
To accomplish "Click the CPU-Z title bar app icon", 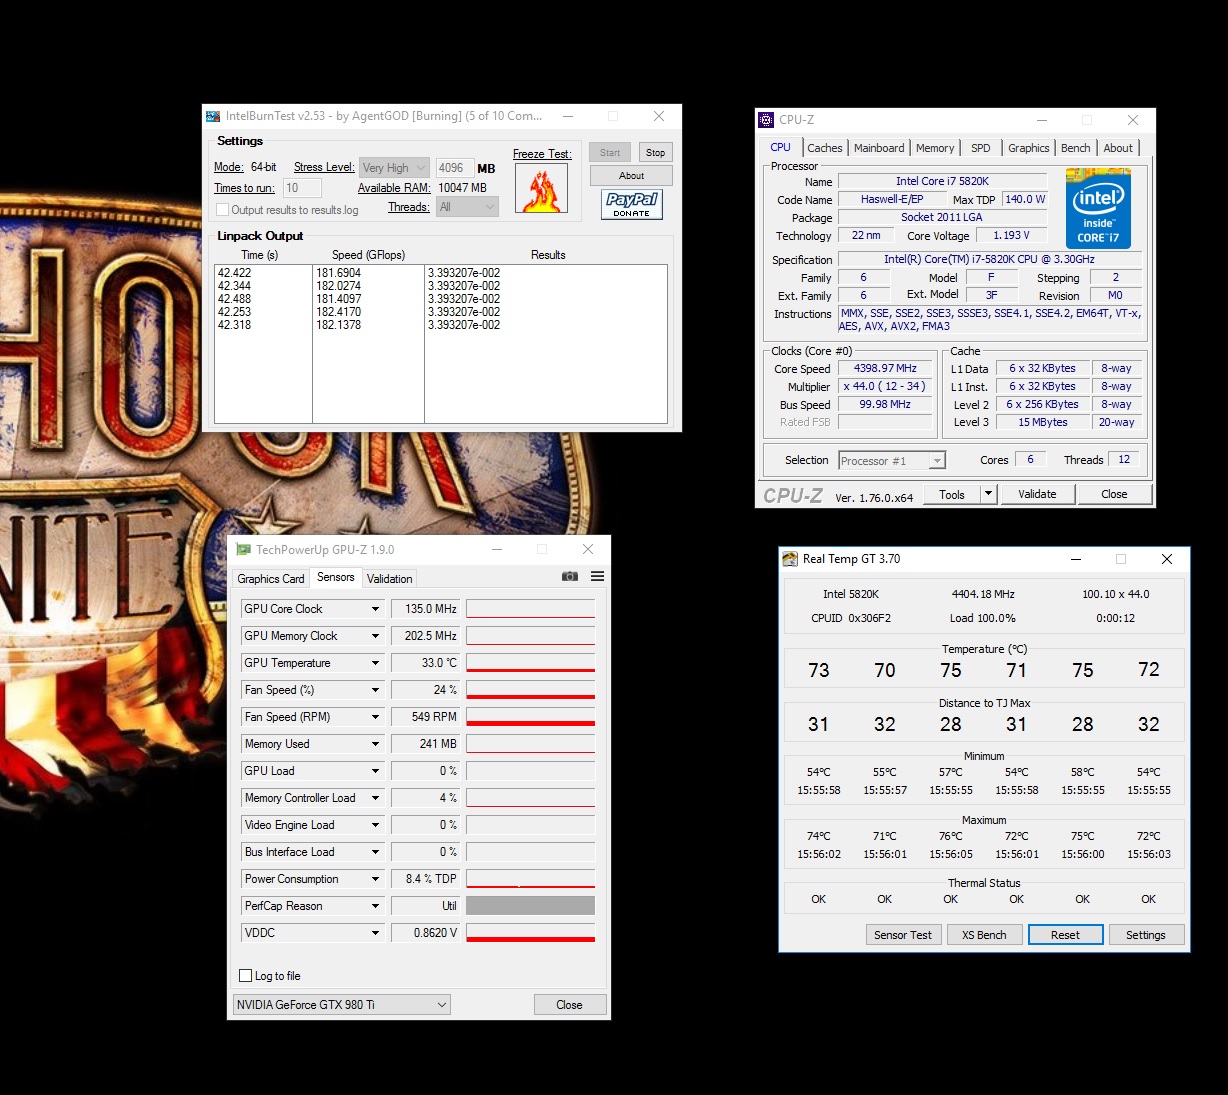I will 767,119.
